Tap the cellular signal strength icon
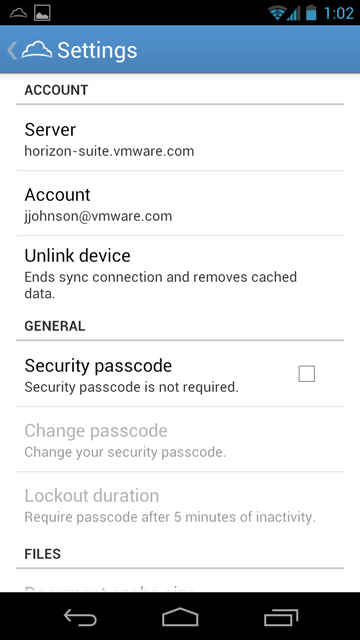Image resolution: width=360 pixels, height=640 pixels. tap(293, 13)
